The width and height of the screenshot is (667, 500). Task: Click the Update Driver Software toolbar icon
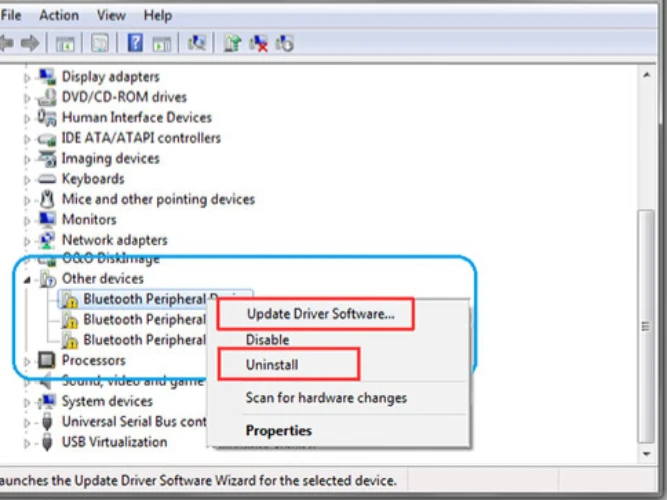pos(233,43)
